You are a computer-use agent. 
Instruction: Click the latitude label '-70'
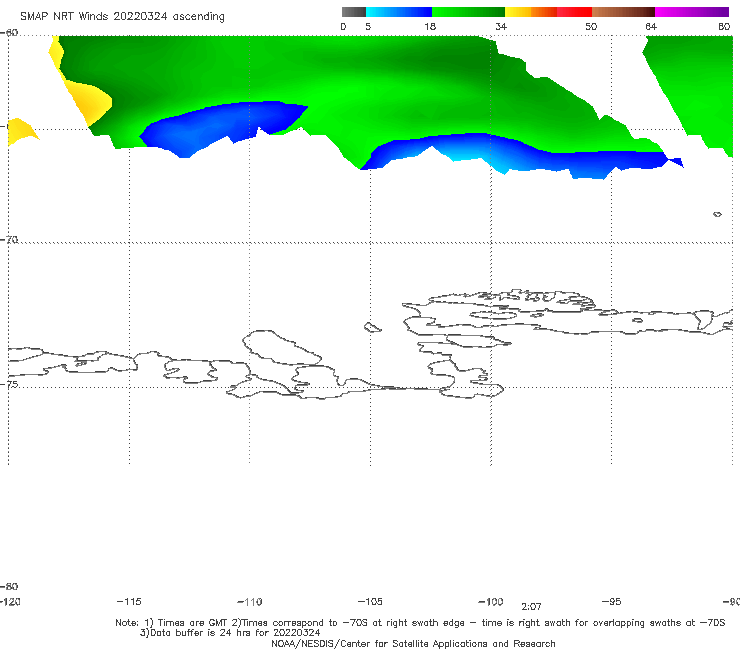click(9, 240)
